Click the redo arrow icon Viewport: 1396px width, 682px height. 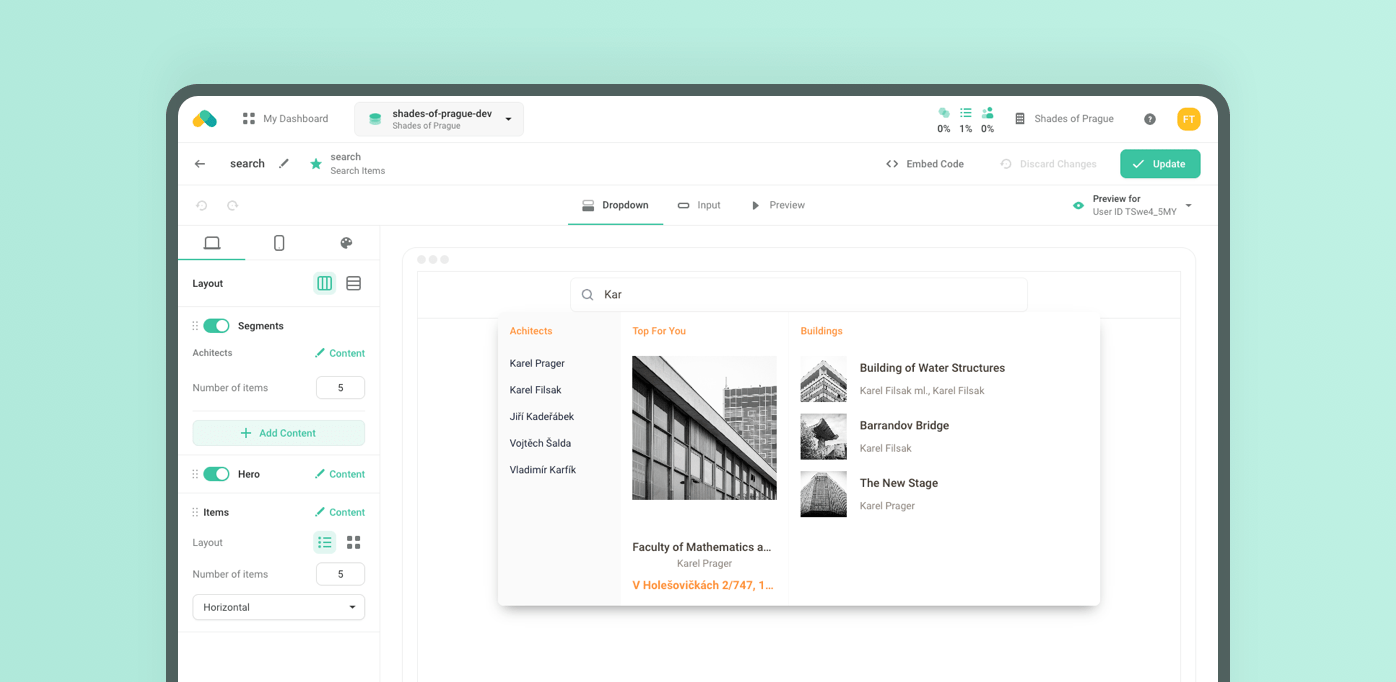(233, 206)
